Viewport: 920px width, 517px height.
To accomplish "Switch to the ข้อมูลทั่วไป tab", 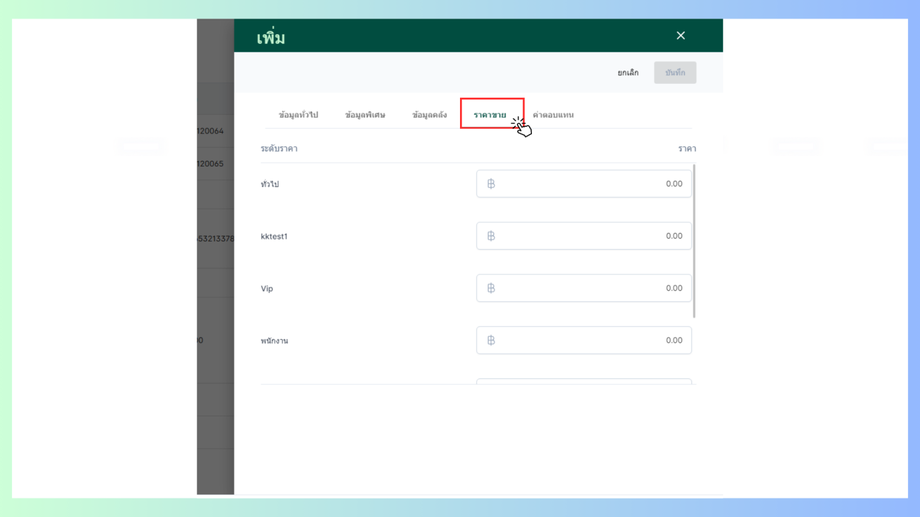I will click(298, 115).
